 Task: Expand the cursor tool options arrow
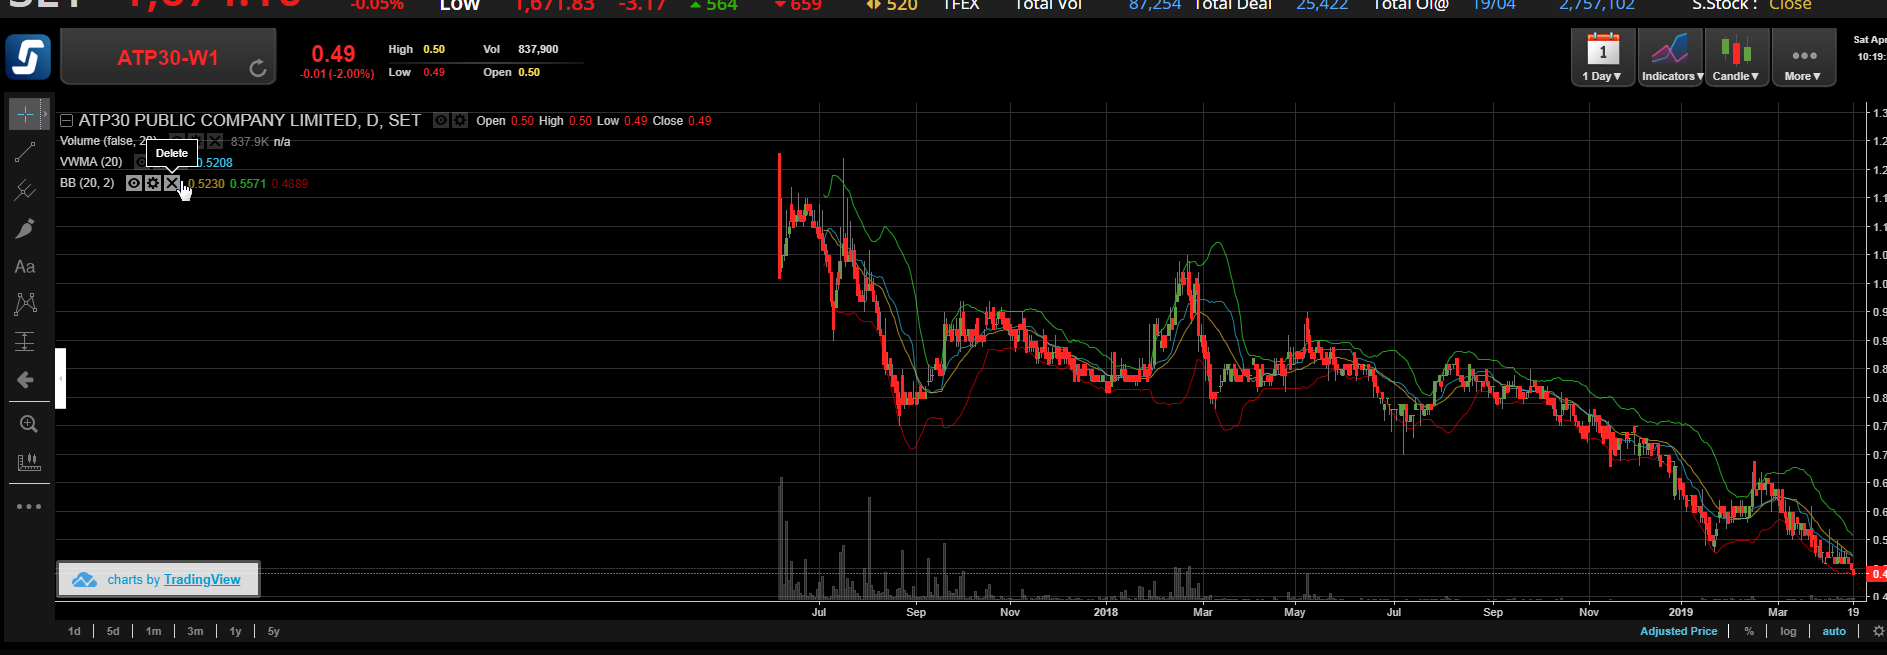click(44, 114)
